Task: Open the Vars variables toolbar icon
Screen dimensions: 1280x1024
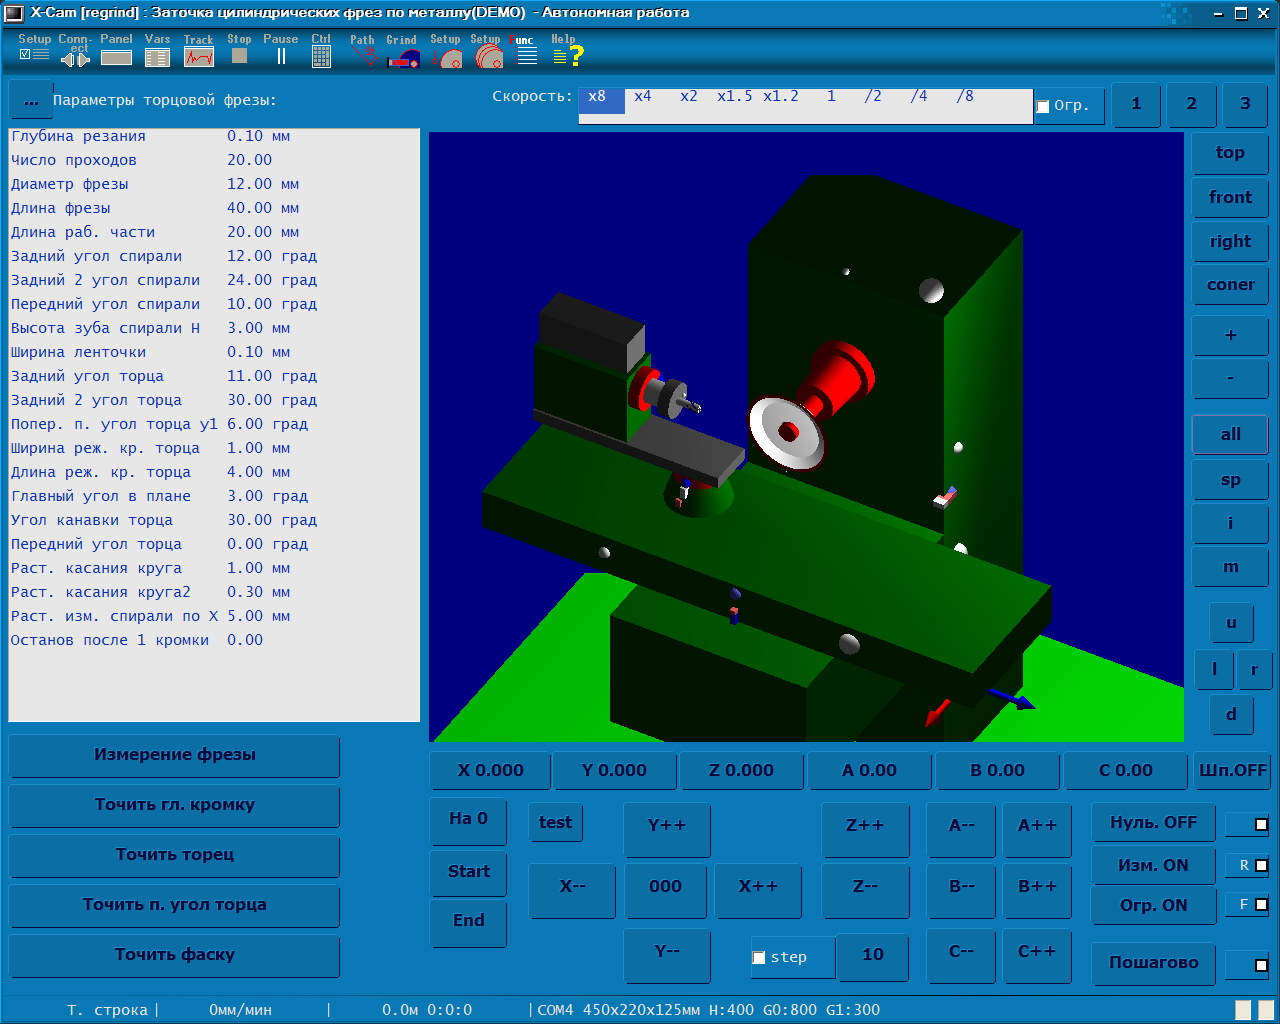Action: pyautogui.click(x=157, y=50)
